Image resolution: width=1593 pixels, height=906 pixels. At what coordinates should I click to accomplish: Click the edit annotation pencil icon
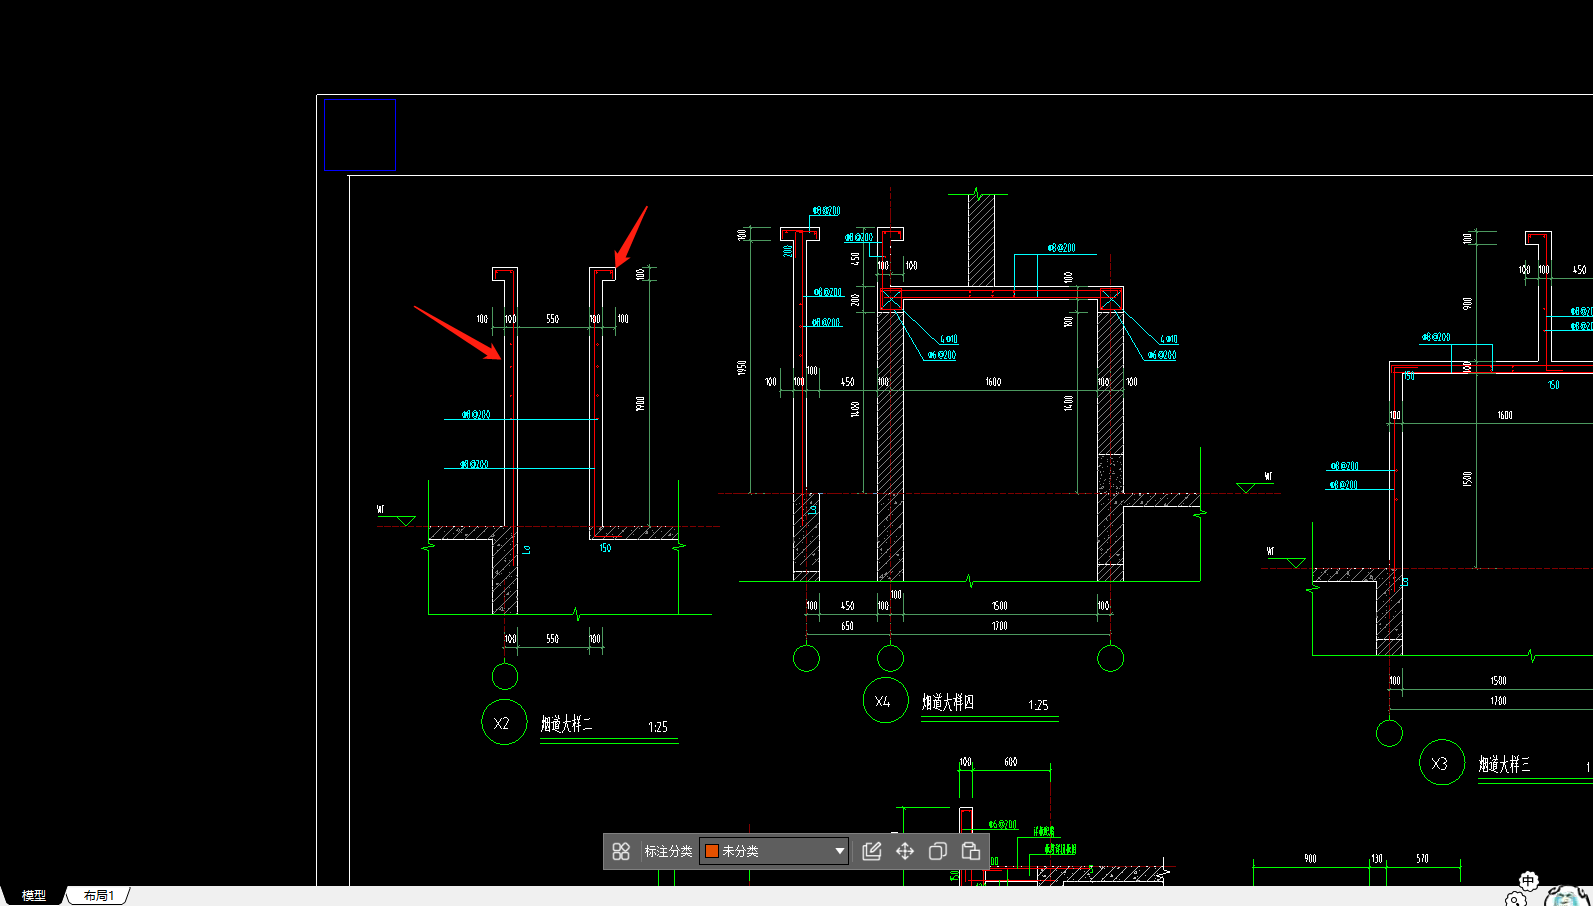[872, 851]
